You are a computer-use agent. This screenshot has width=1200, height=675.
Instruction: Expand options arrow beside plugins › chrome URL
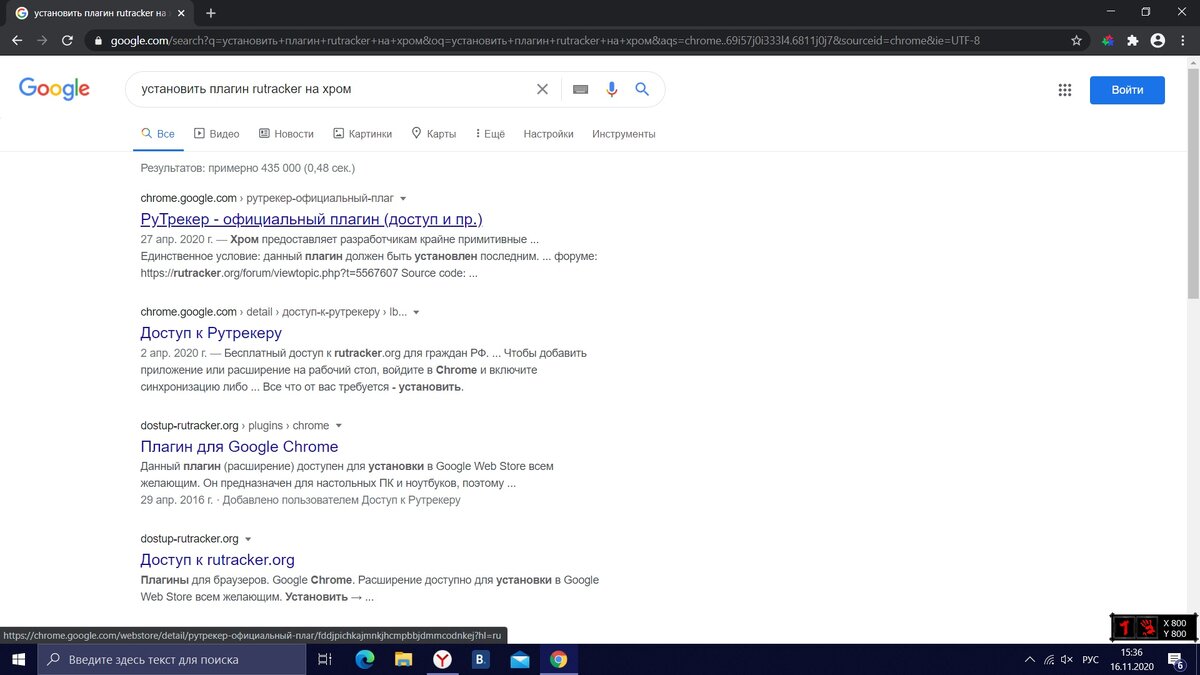pos(338,426)
